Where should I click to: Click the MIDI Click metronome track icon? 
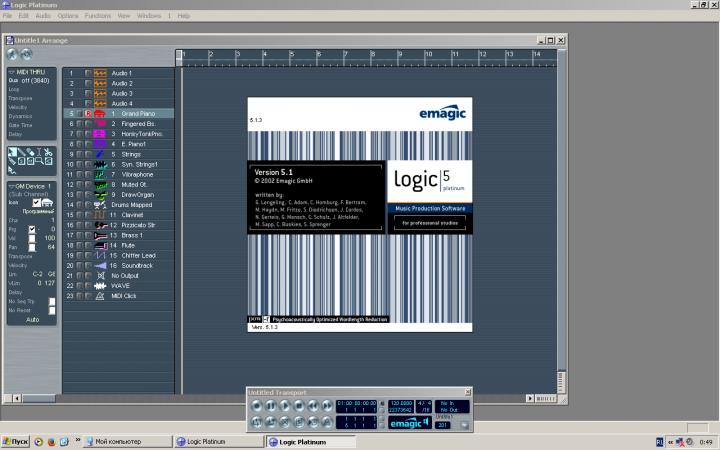pyautogui.click(x=100, y=295)
